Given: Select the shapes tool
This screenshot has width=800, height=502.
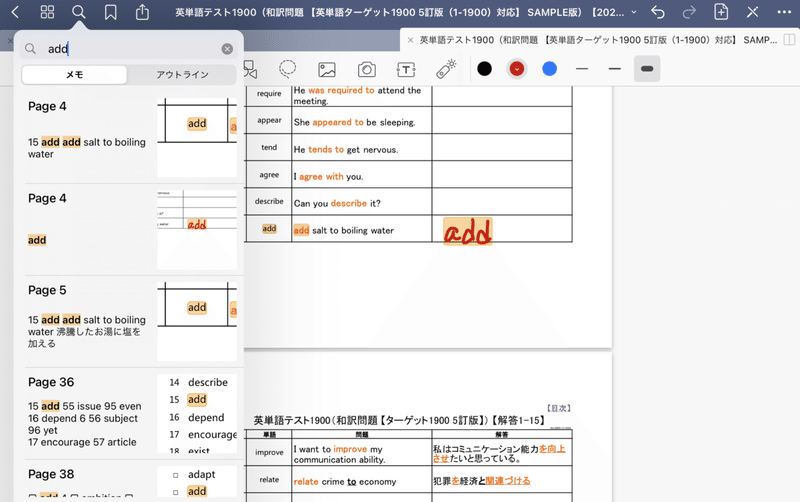Looking at the screenshot, I should 250,69.
